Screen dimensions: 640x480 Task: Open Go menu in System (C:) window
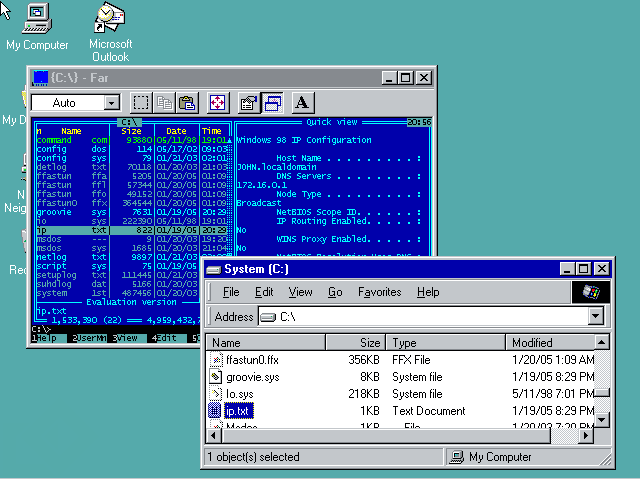click(x=335, y=292)
